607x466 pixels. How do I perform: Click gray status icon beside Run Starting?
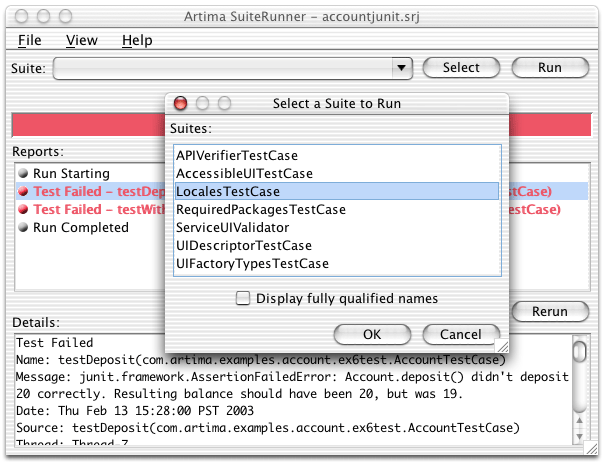23,173
